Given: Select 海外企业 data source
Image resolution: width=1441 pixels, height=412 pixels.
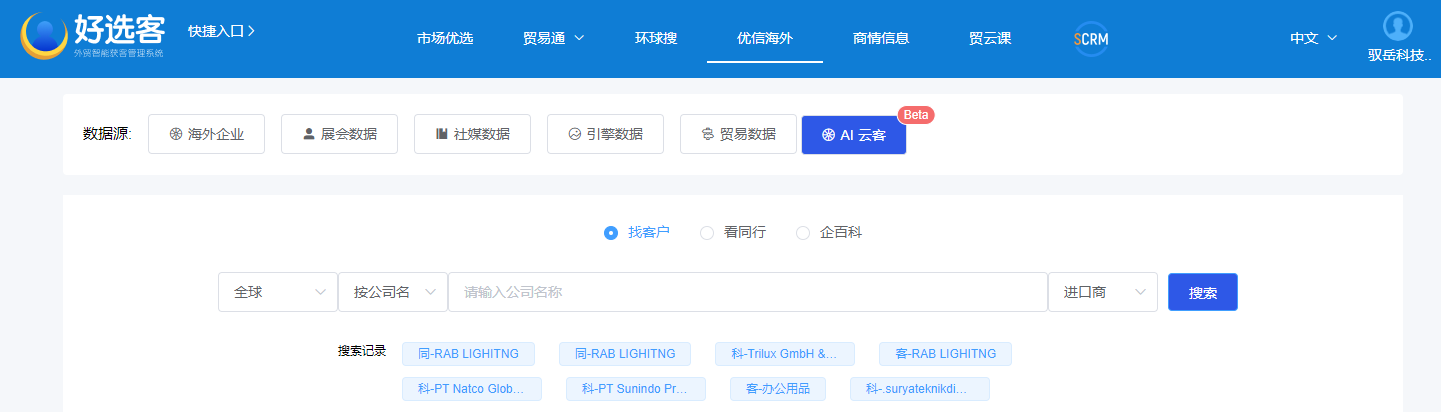Looking at the screenshot, I should coord(206,134).
